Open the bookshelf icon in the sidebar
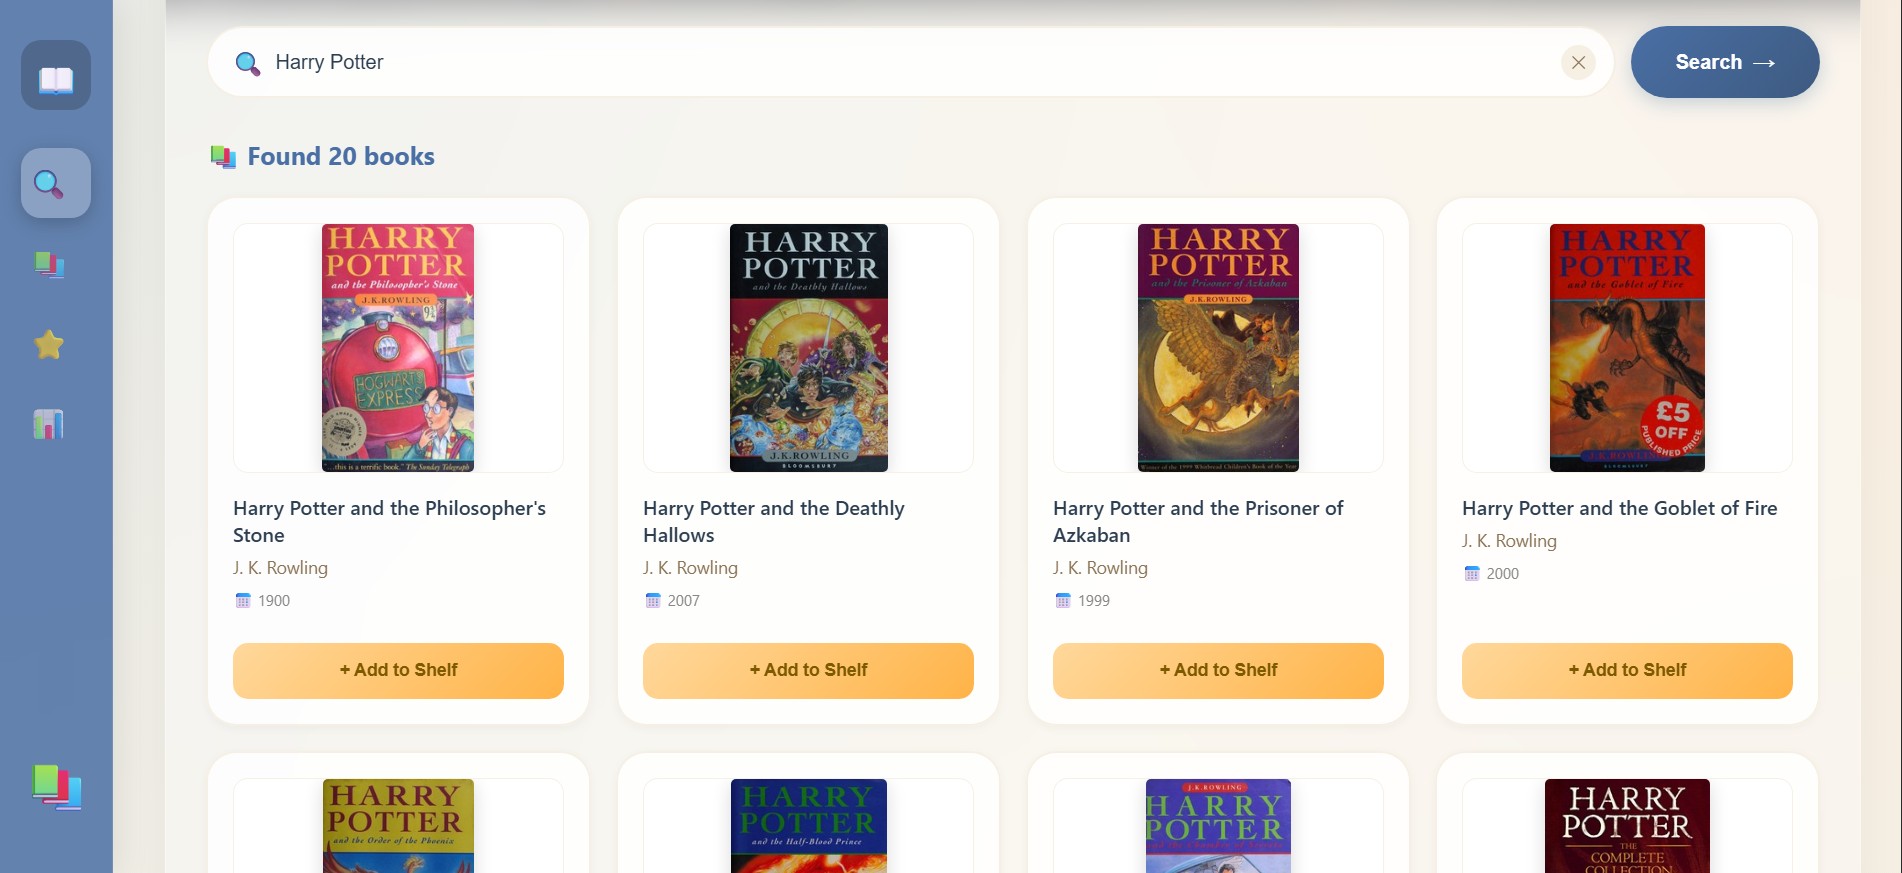The width and height of the screenshot is (1902, 873). tap(49, 265)
